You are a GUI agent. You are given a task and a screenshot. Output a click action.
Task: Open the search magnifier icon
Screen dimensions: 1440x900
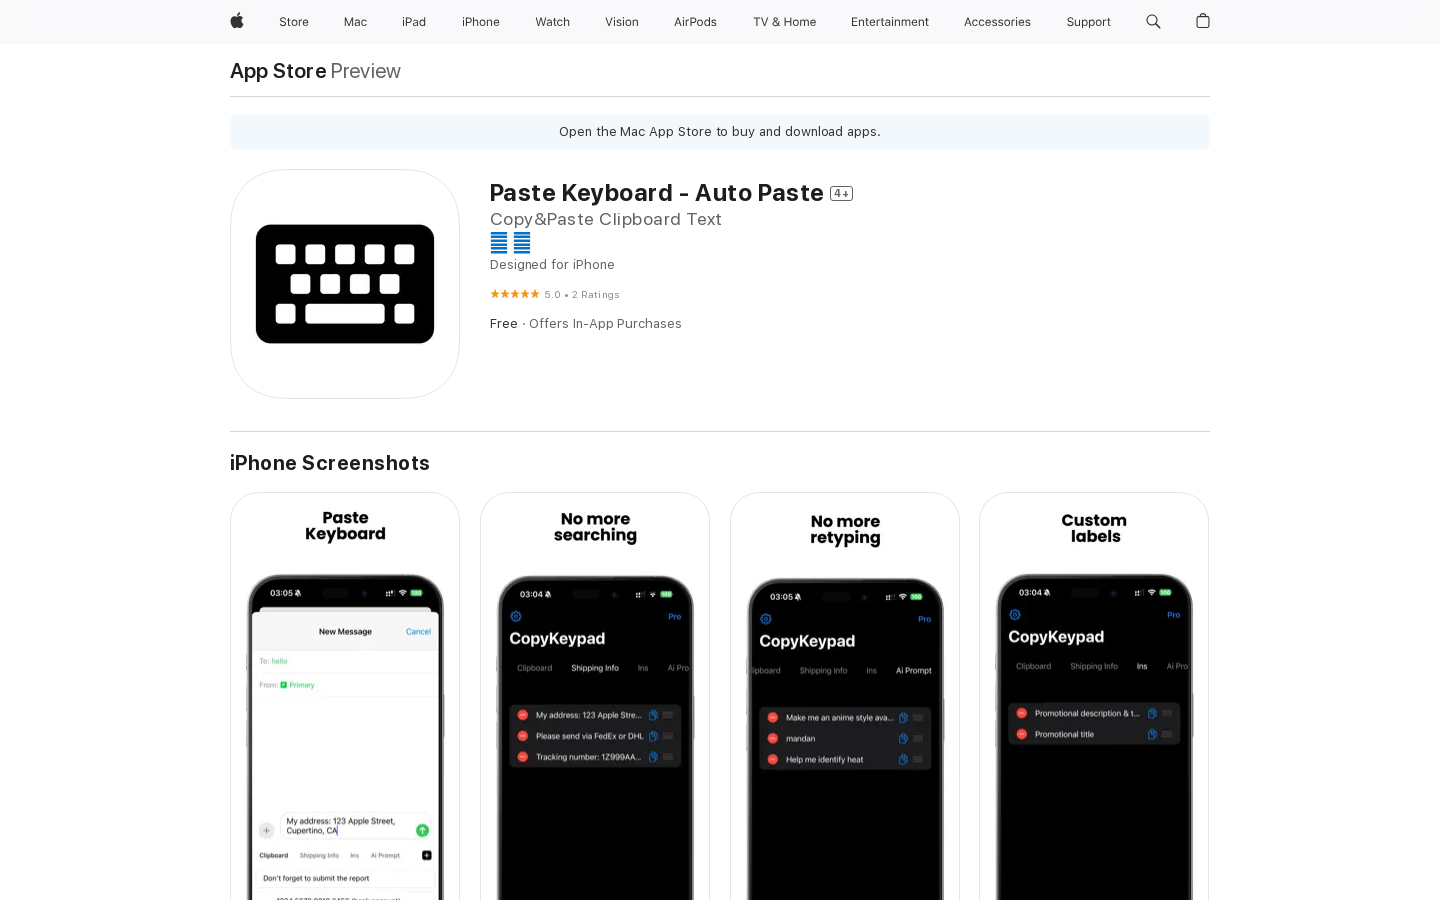[x=1153, y=21]
